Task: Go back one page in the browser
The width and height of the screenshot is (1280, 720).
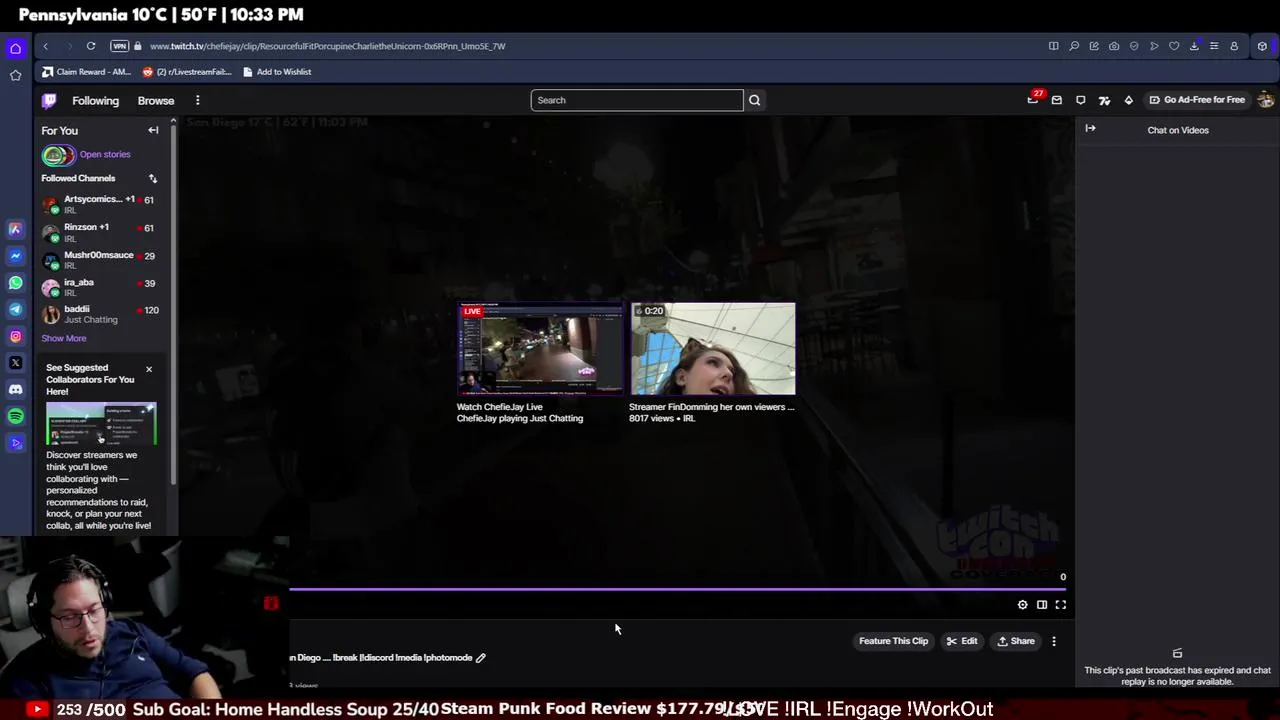Action: point(45,46)
